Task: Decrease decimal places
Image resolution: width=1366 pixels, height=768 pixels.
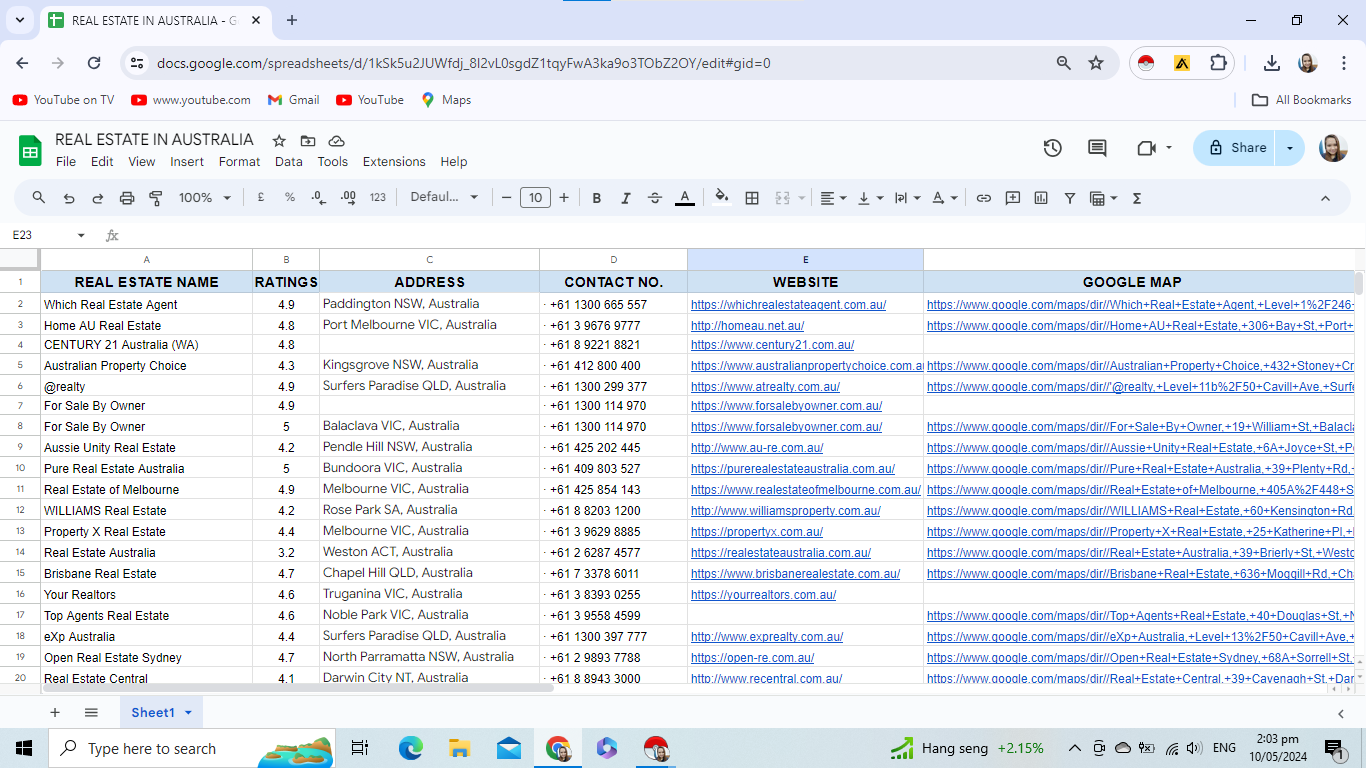Action: coord(319,198)
